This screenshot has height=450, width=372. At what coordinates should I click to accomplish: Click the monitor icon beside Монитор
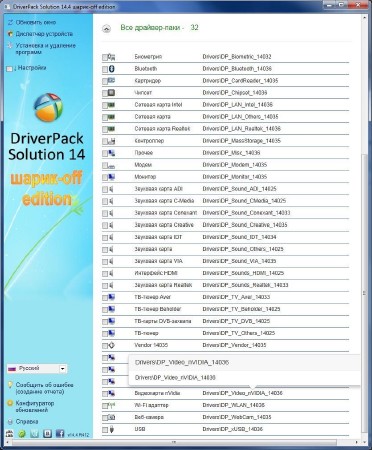pos(112,177)
